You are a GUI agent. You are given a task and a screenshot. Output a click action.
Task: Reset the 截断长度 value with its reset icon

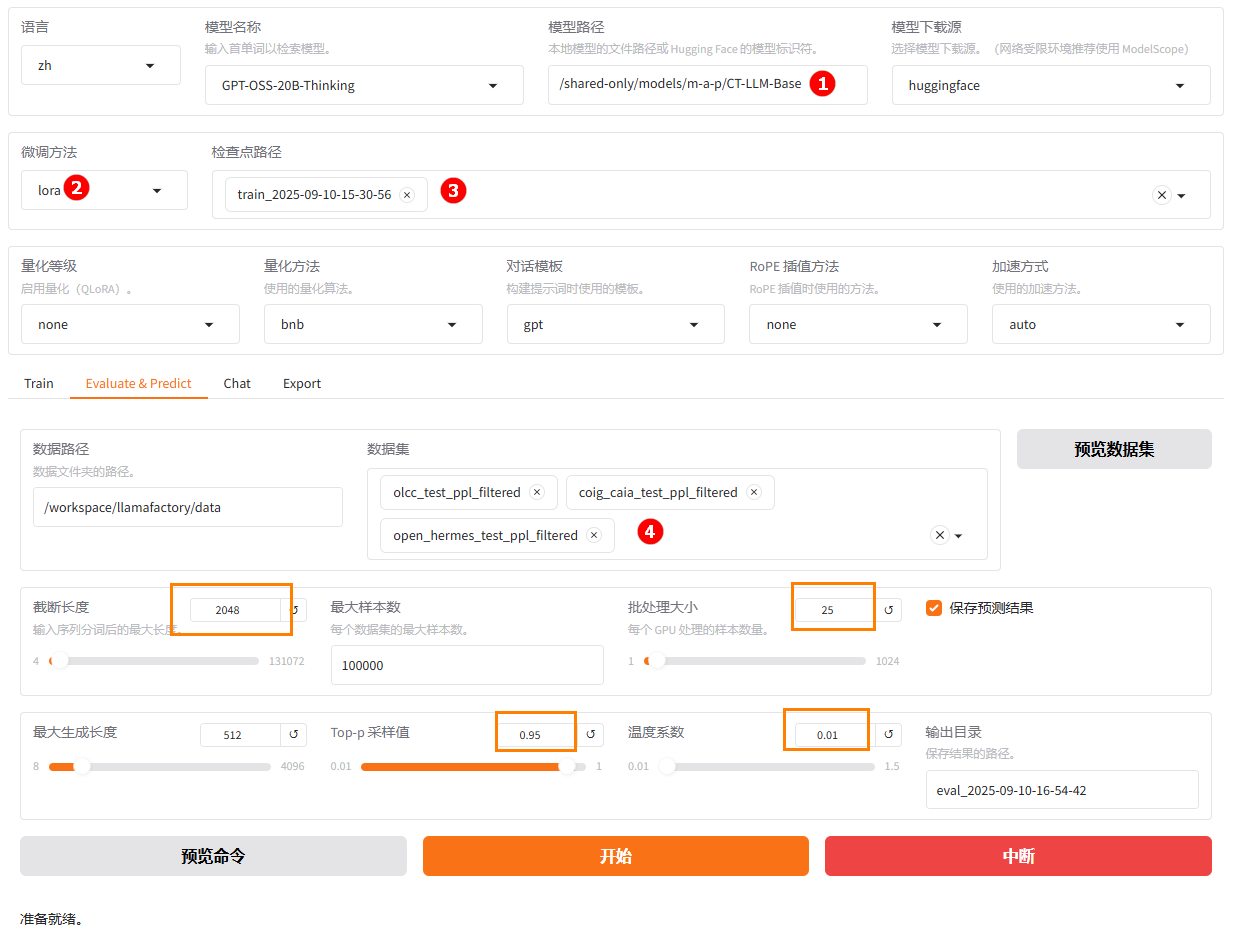pyautogui.click(x=294, y=609)
